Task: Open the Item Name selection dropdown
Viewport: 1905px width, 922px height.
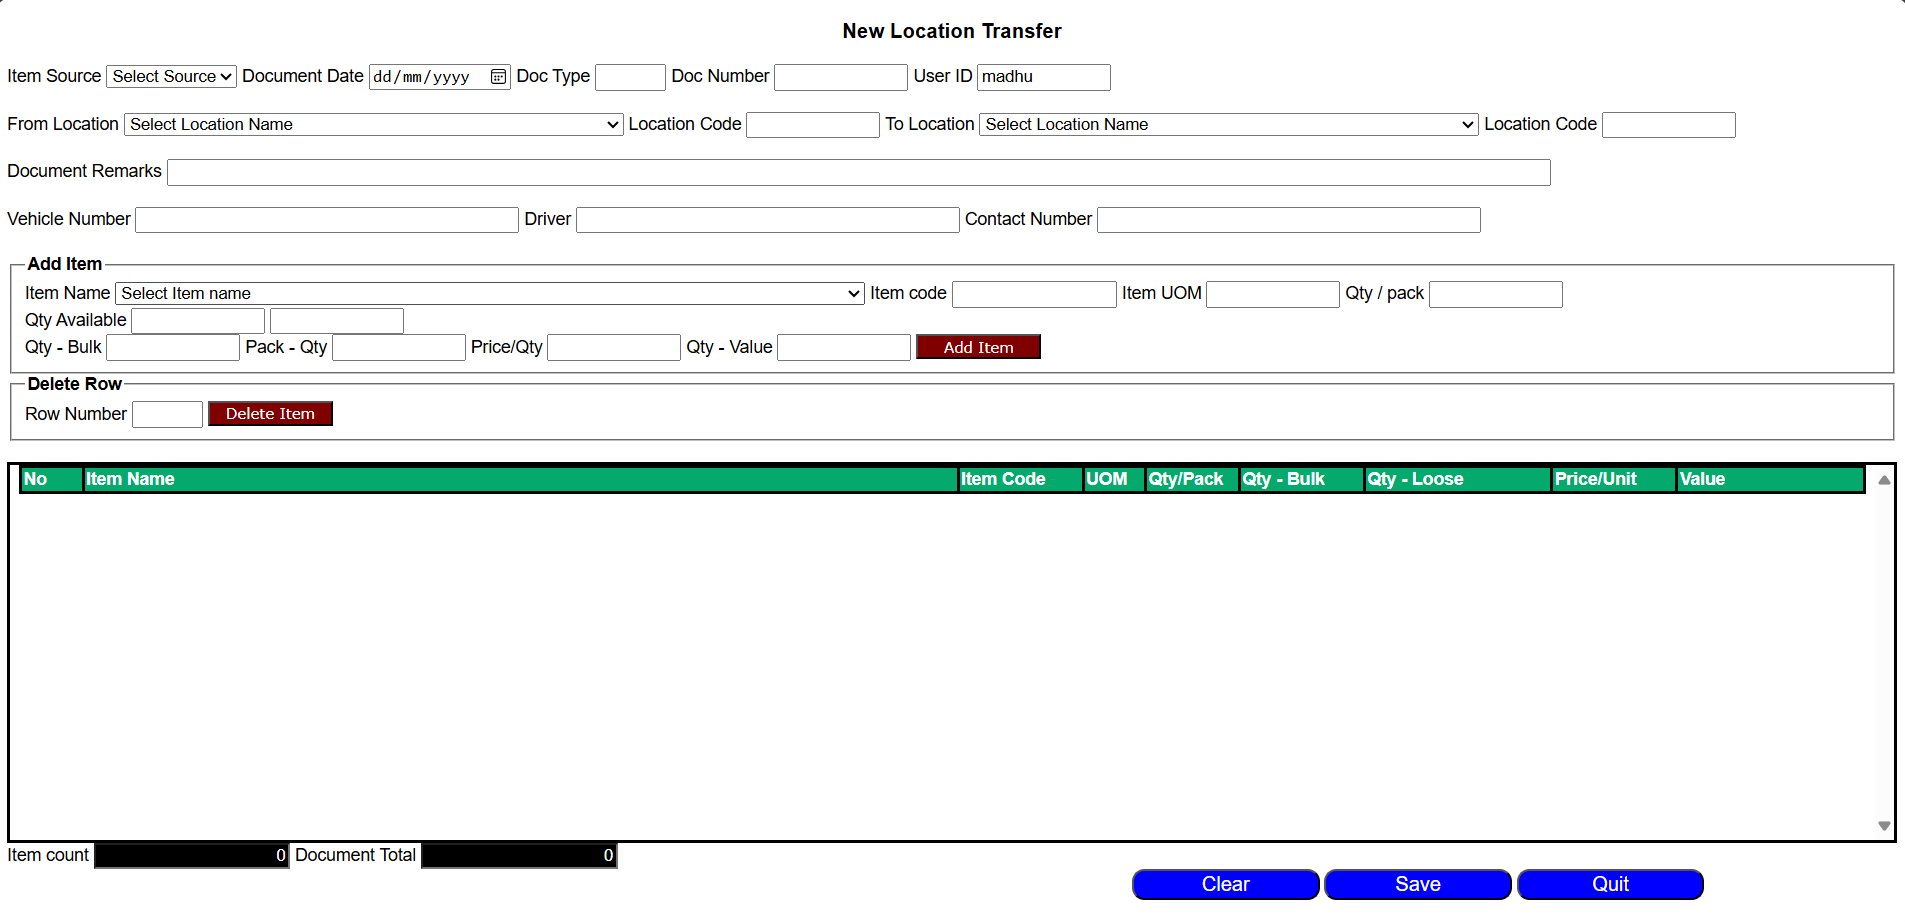Action: (489, 294)
